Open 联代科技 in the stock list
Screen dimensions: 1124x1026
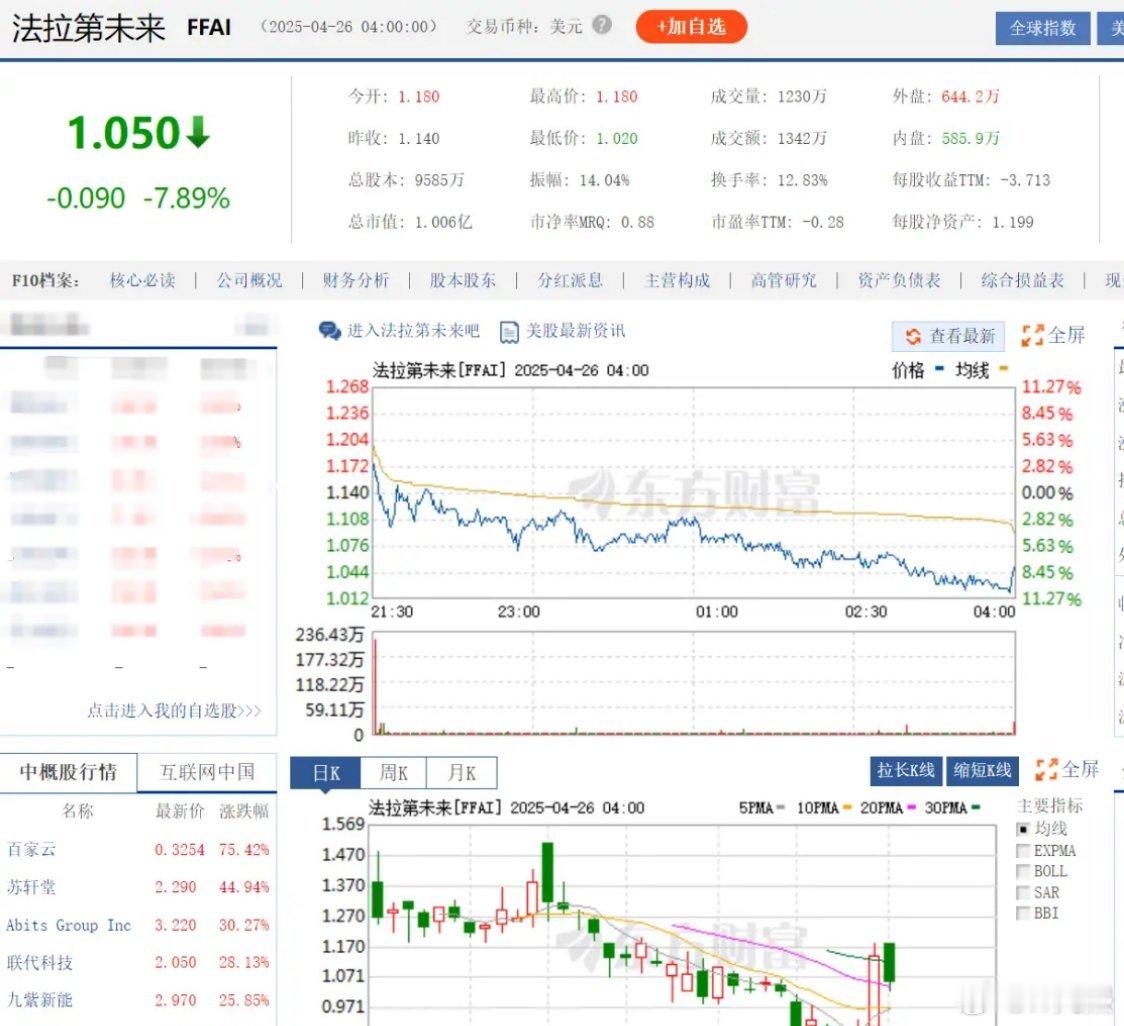pos(39,962)
